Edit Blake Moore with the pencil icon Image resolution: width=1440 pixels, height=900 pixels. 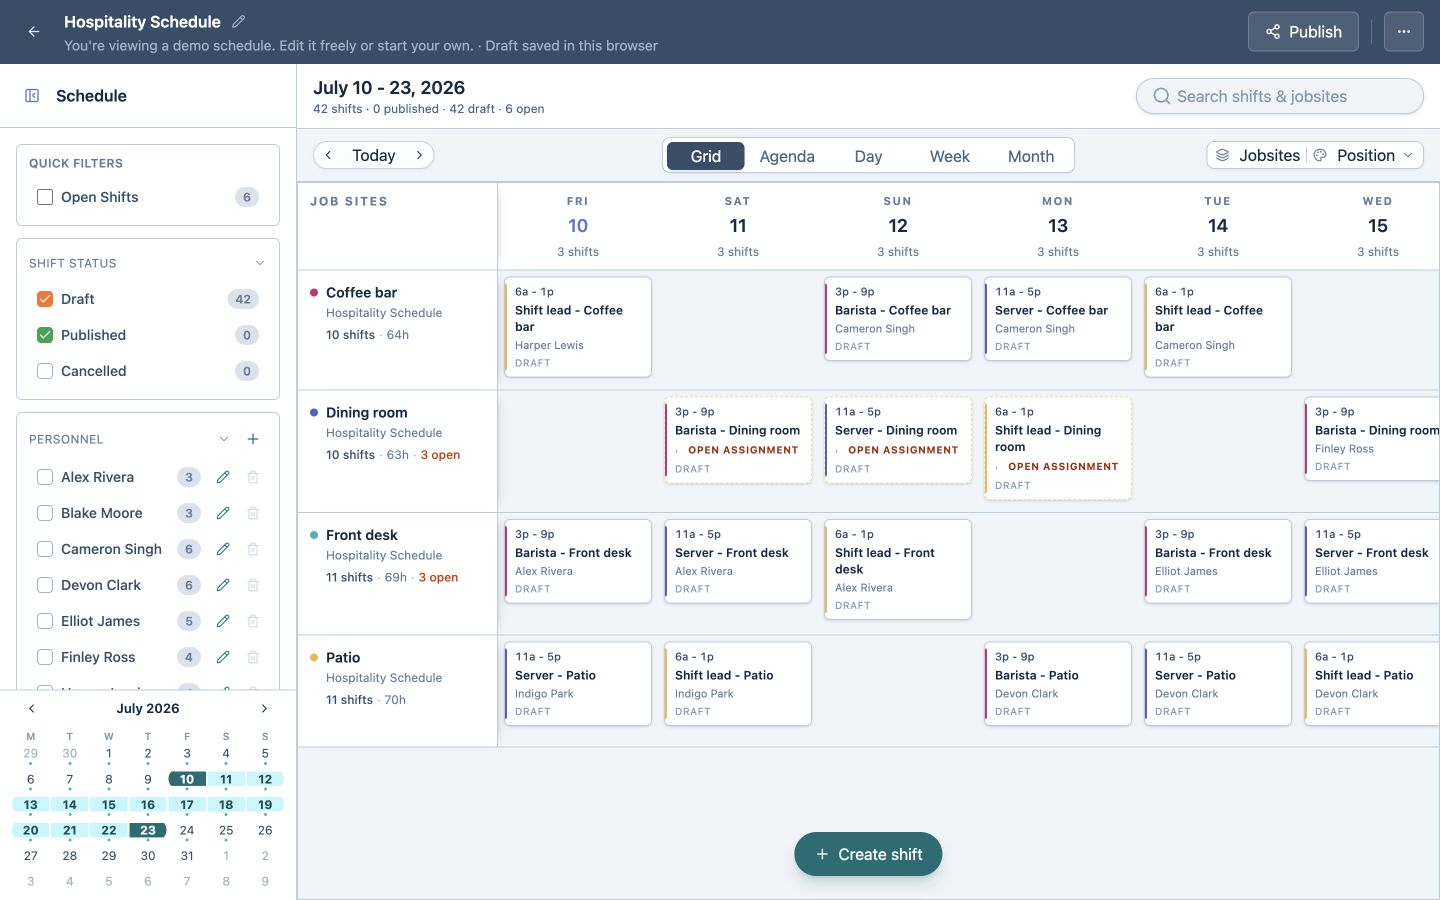click(223, 513)
